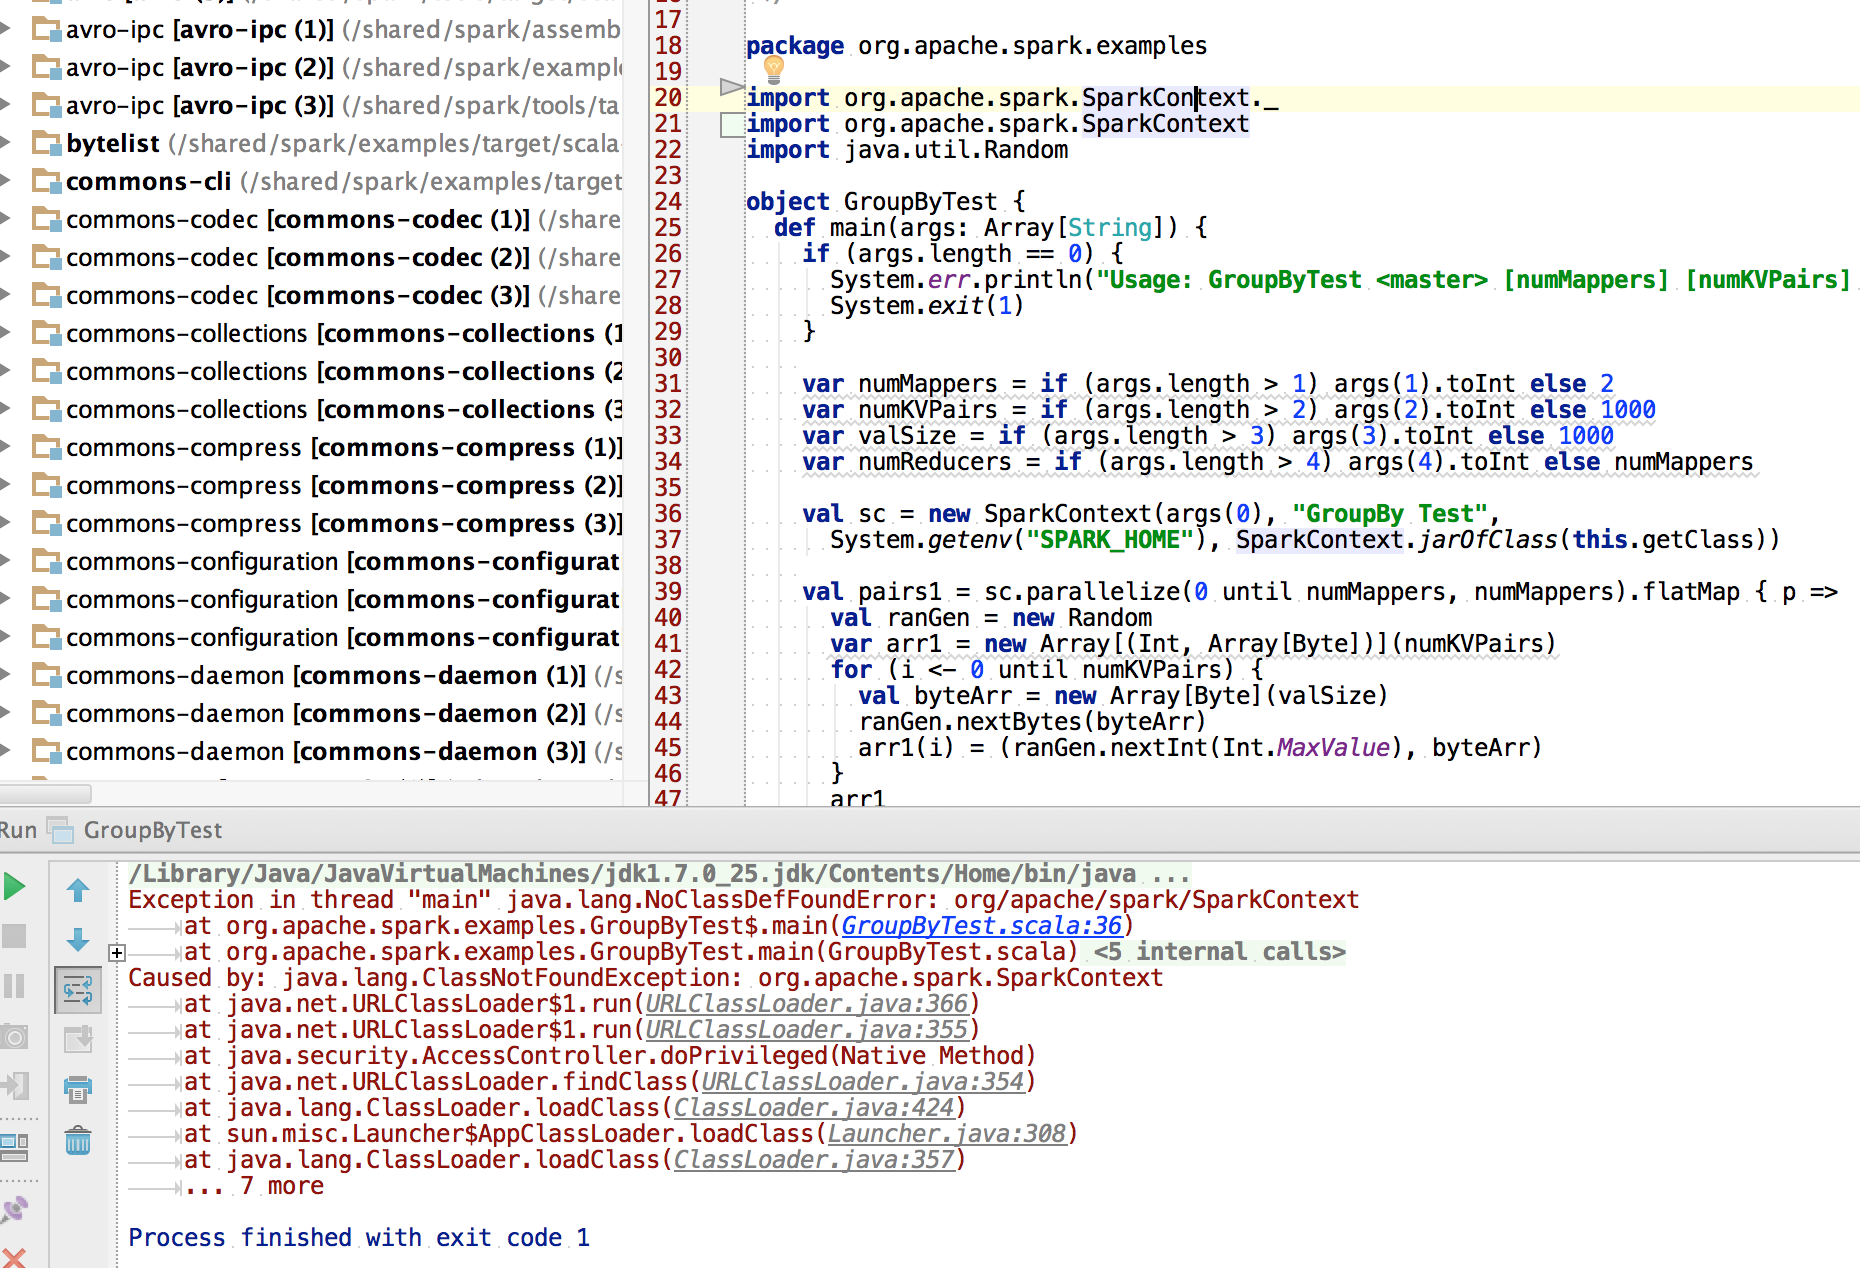This screenshot has width=1860, height=1268.
Task: Open URLClassLoader.java:366 link
Action: click(806, 1004)
